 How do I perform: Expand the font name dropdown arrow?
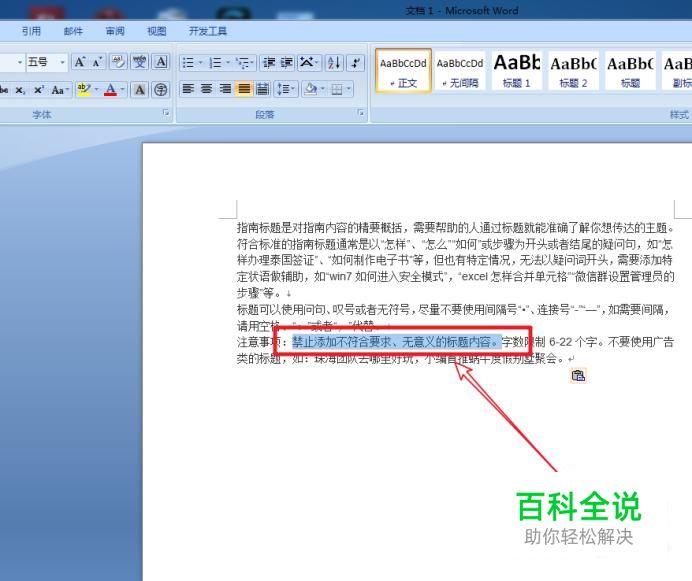tap(19, 62)
